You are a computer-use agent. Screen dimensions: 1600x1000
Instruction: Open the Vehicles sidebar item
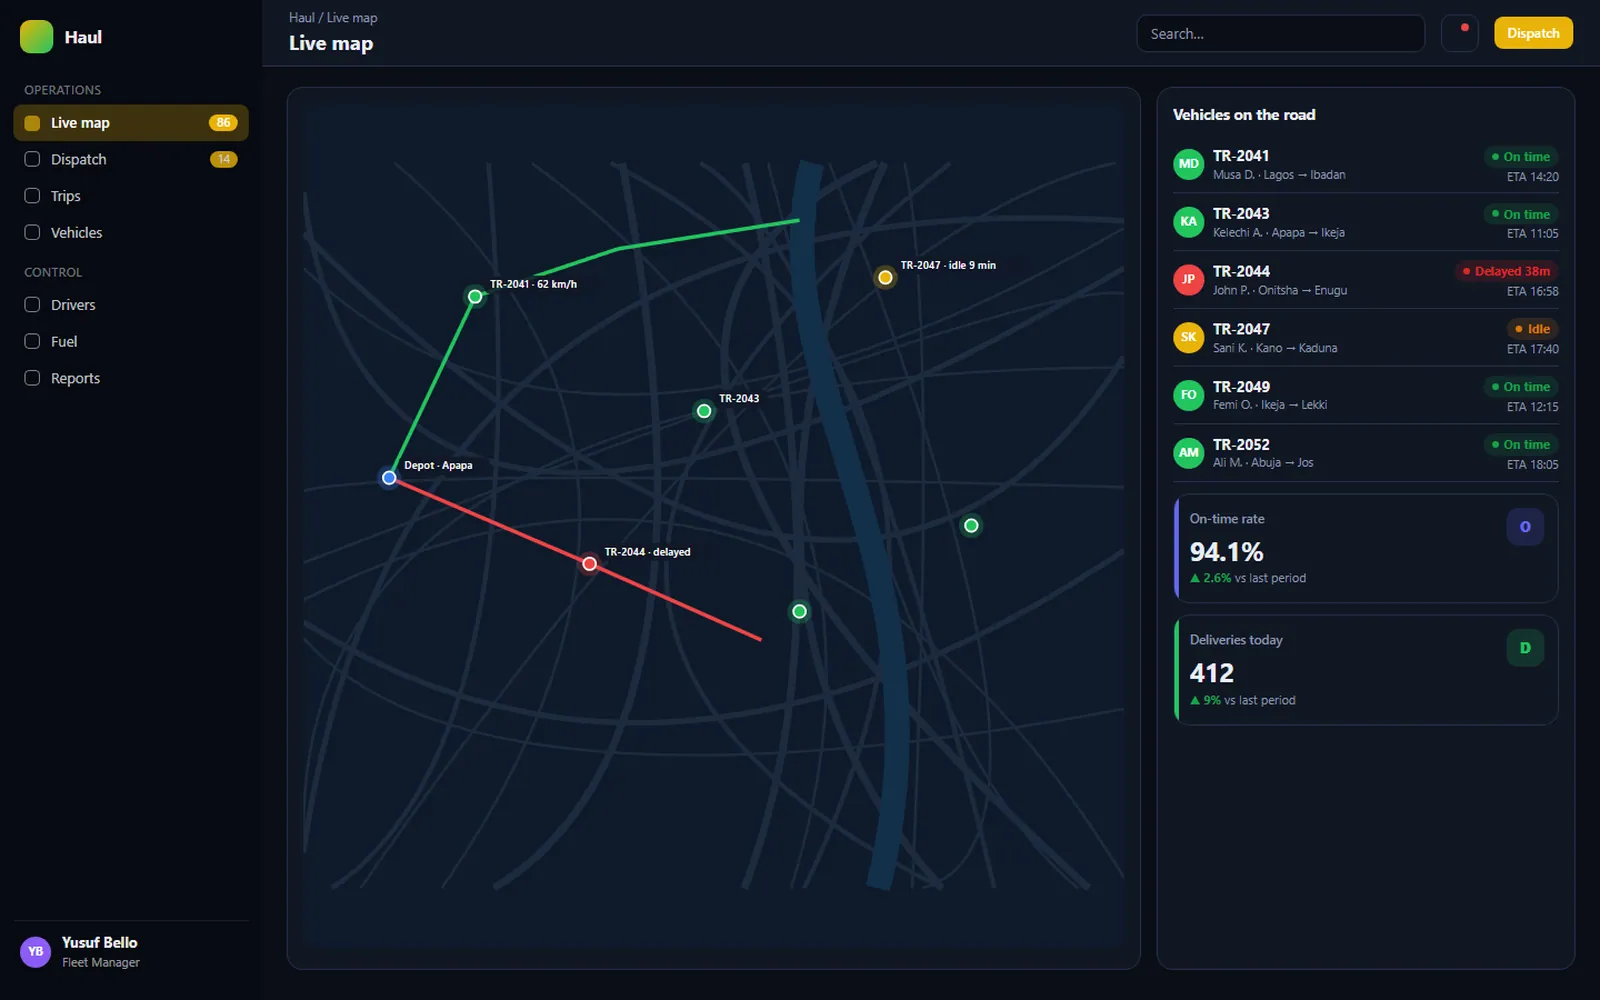[131, 232]
